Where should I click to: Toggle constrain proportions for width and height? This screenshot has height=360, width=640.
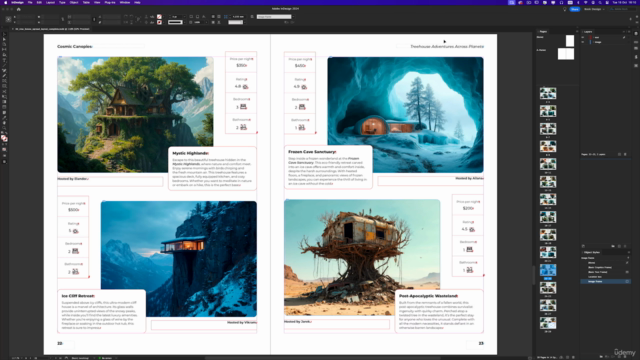click(x=62, y=19)
